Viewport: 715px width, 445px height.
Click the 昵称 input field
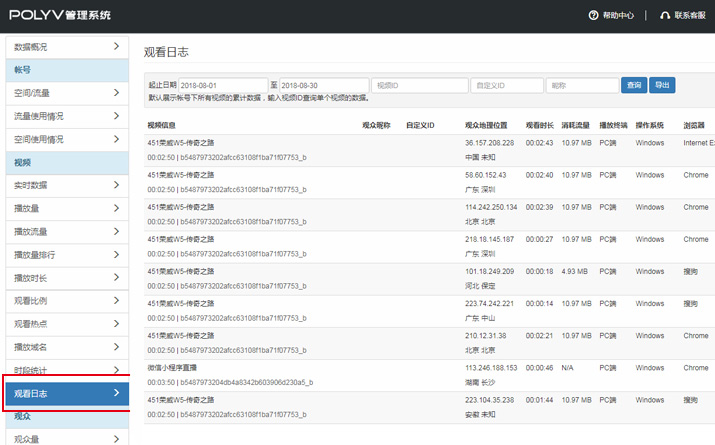pyautogui.click(x=580, y=85)
